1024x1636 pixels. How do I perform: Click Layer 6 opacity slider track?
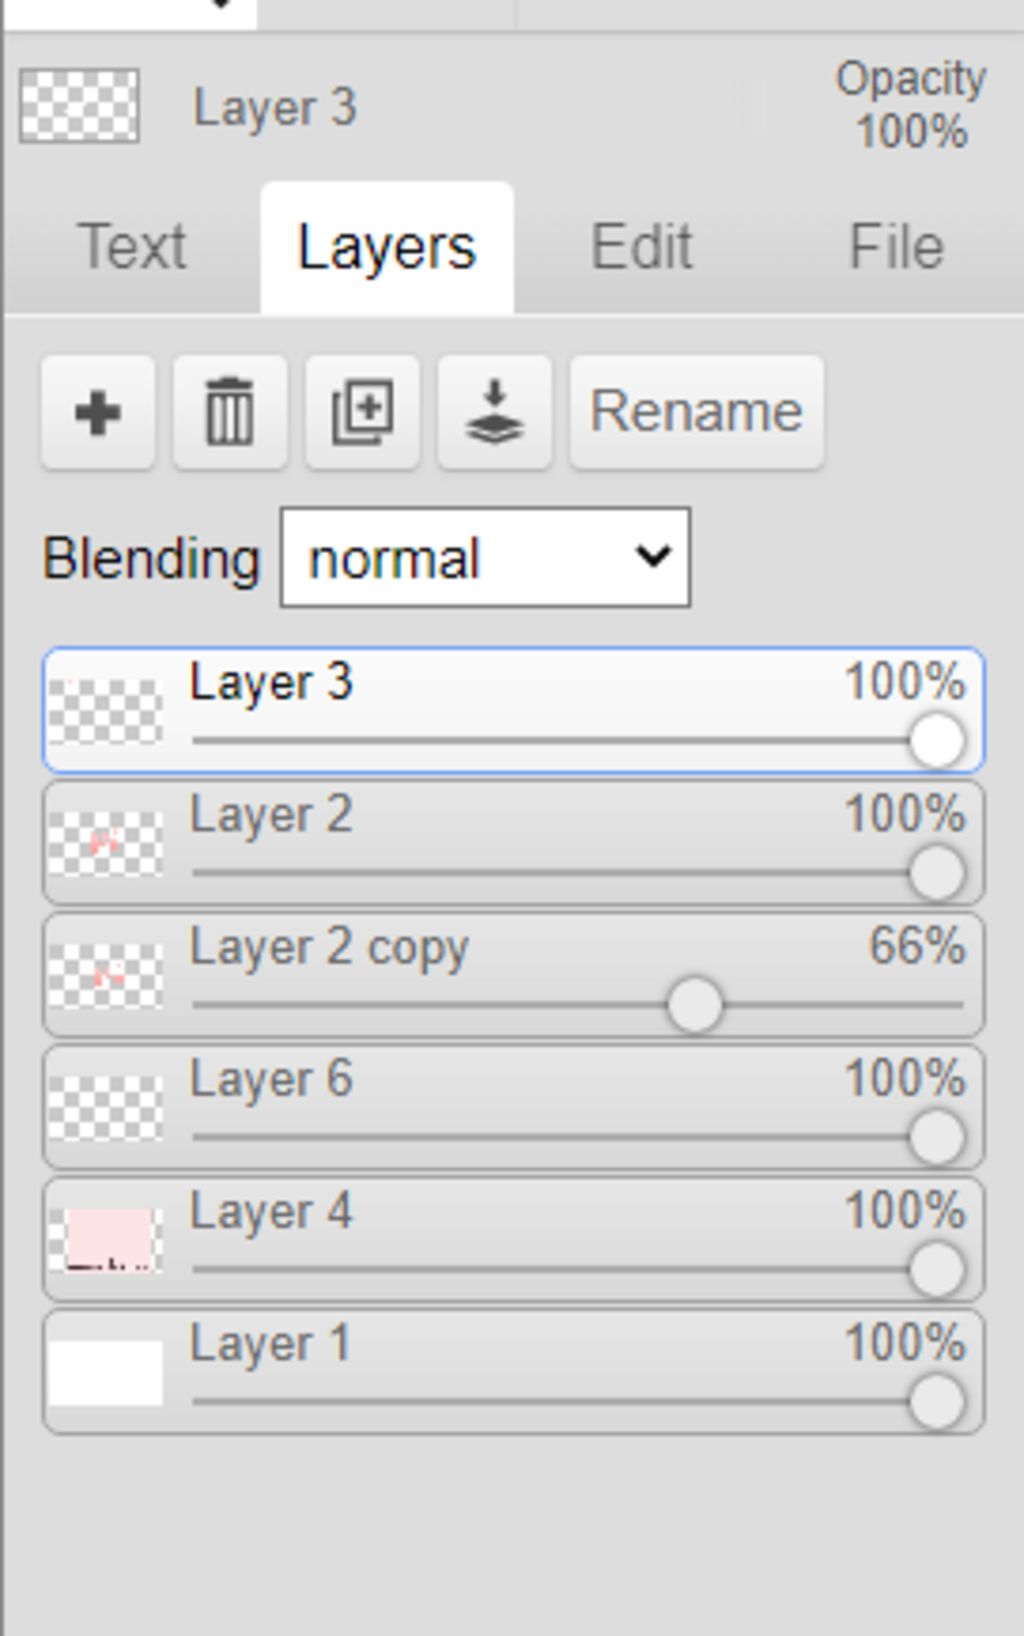pyautogui.click(x=550, y=1137)
